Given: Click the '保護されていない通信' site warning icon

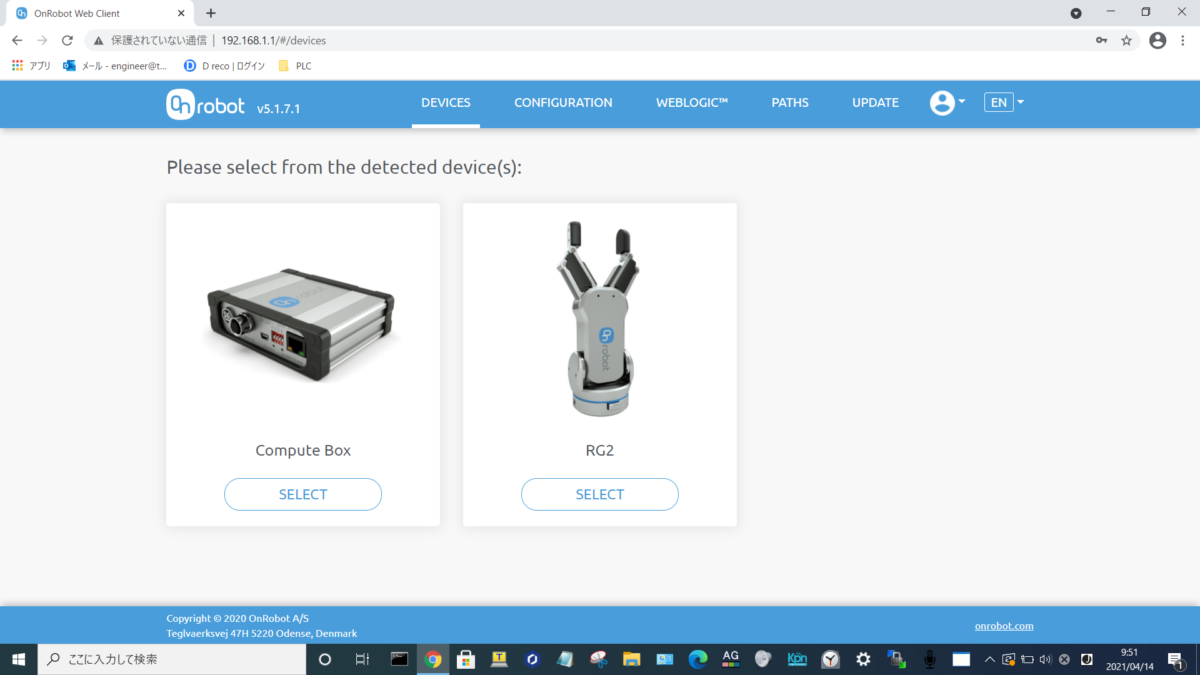Looking at the screenshot, I should 99,40.
